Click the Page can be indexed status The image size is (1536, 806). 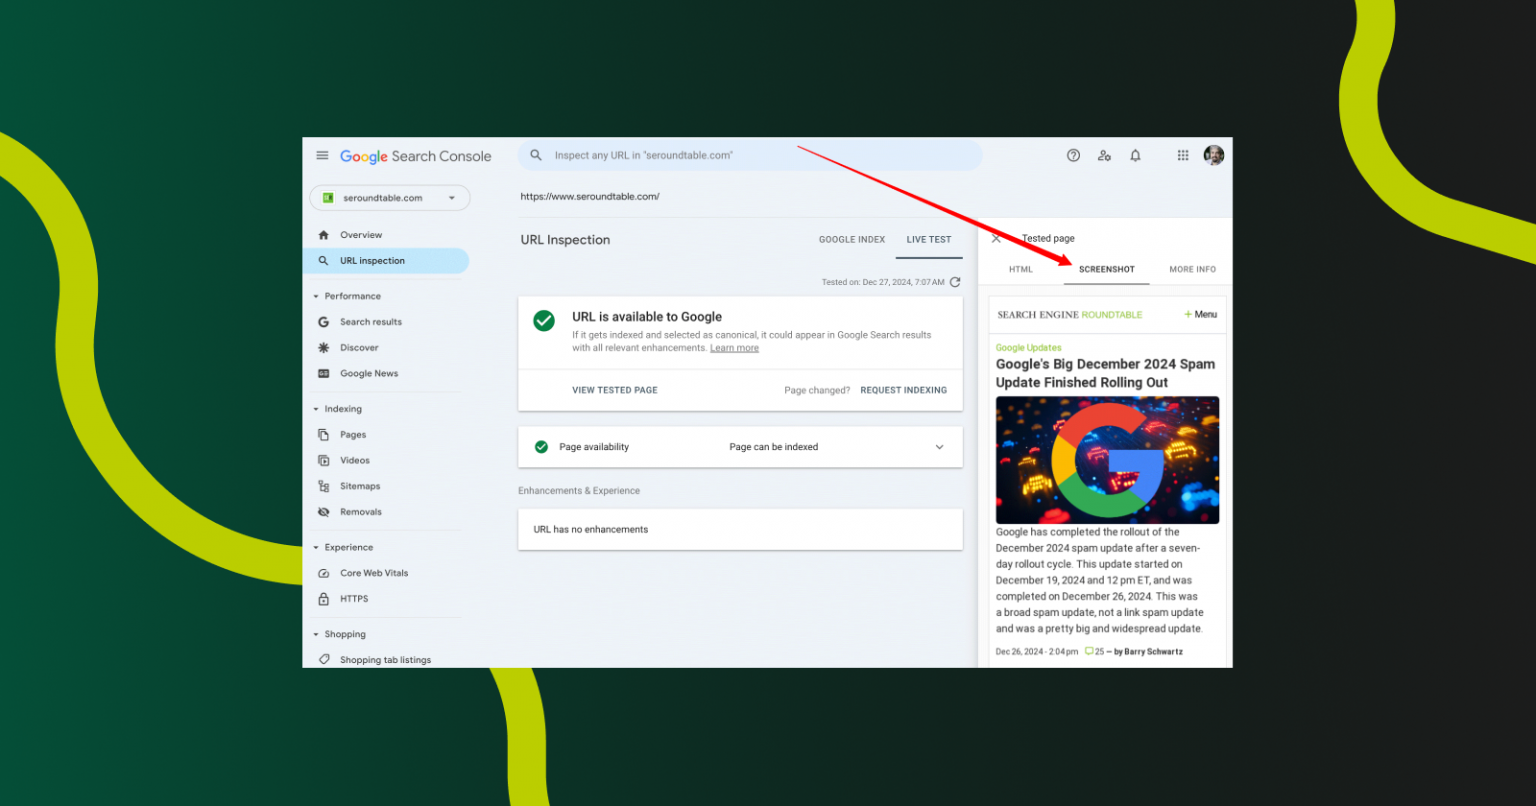pos(774,447)
